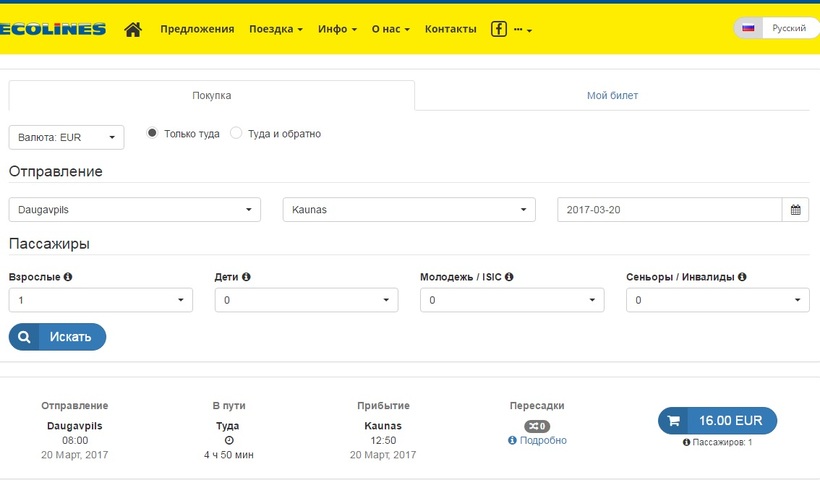Open the Facebook icon link
The height and width of the screenshot is (480, 820).
[498, 29]
